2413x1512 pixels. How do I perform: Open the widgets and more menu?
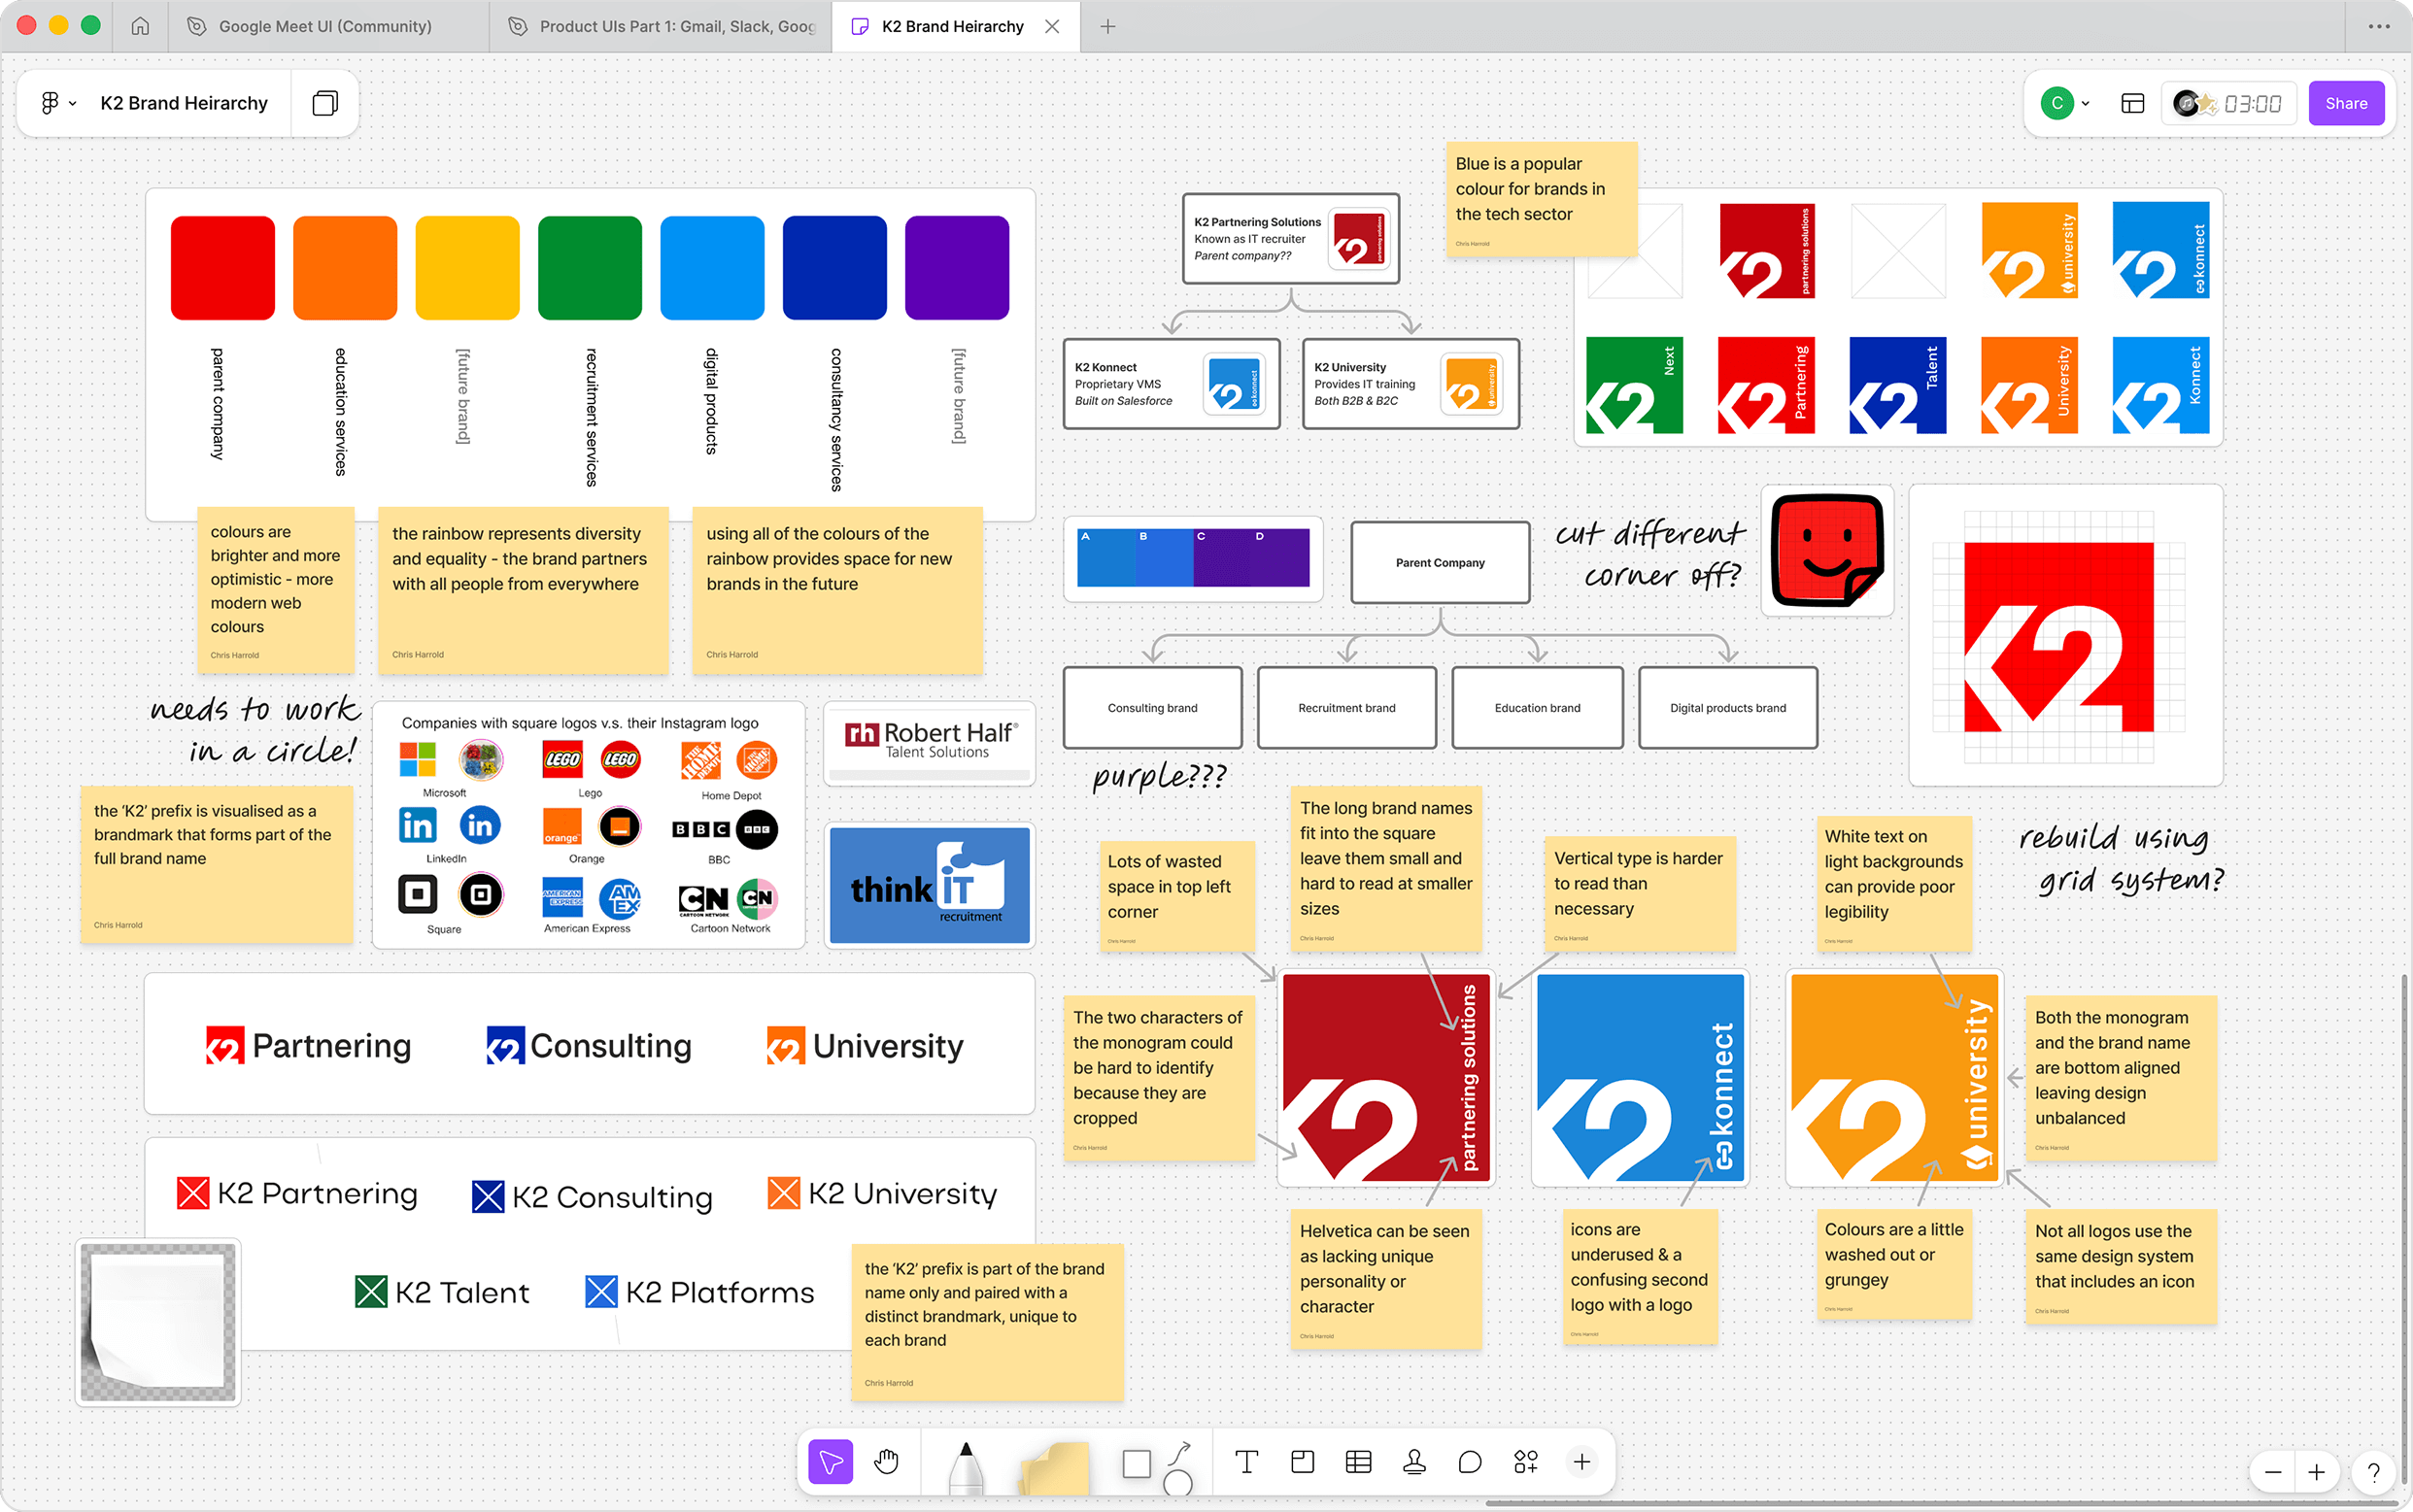pos(1526,1461)
